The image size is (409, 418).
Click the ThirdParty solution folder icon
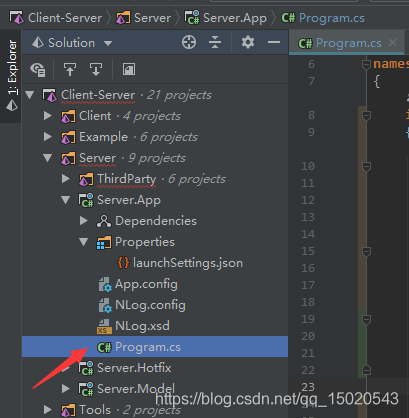click(86, 179)
